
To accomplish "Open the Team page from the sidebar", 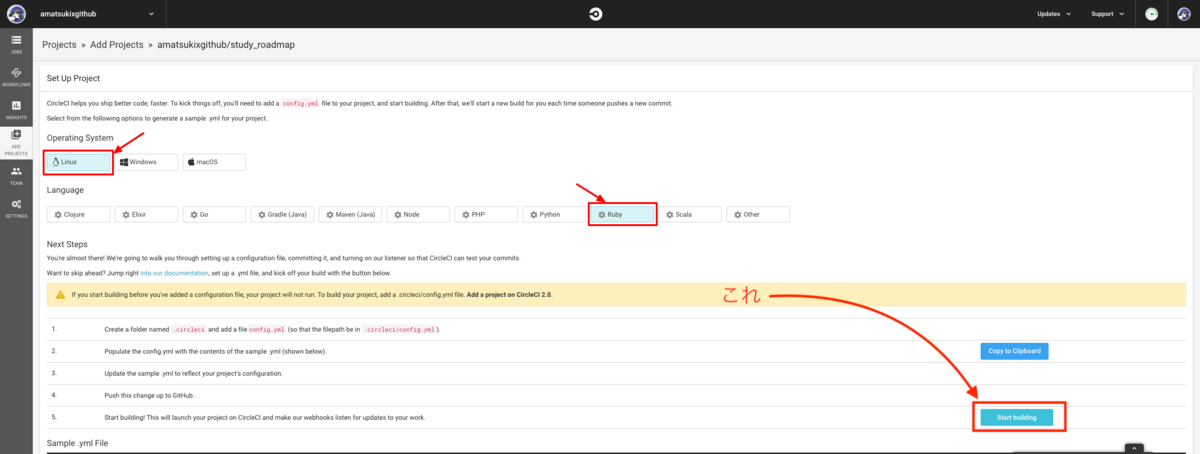I will pos(16,176).
